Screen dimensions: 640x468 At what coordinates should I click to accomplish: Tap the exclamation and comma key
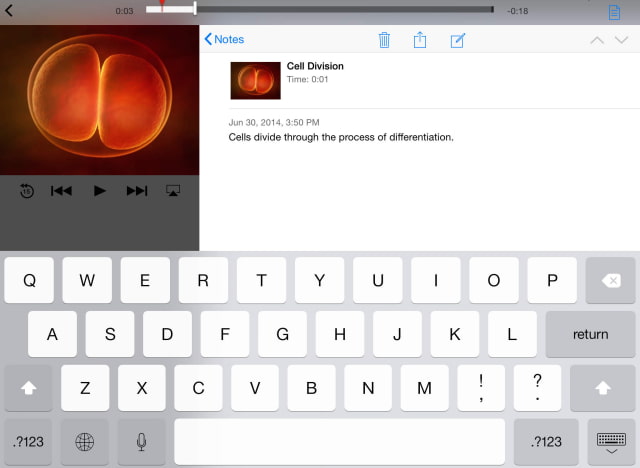481,388
